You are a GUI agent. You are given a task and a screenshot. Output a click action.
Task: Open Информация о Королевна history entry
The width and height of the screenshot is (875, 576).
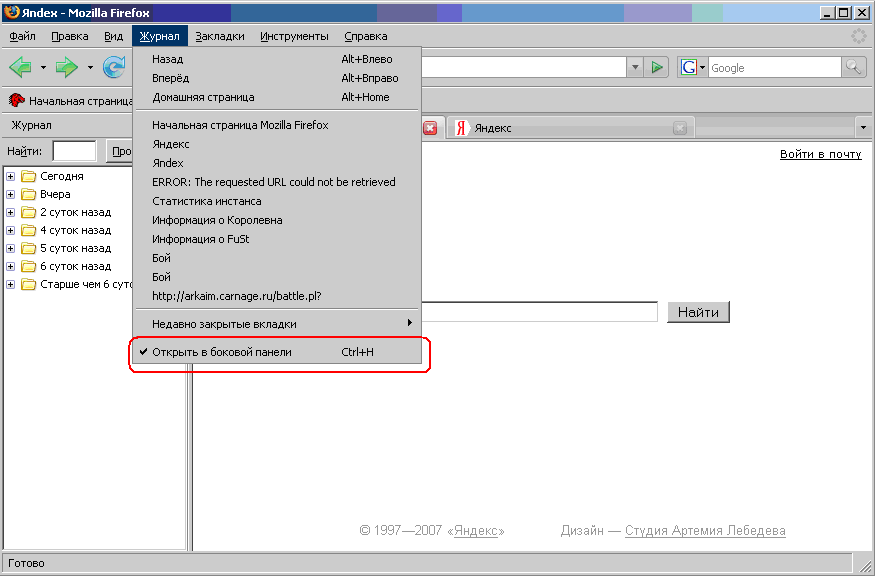277,220
